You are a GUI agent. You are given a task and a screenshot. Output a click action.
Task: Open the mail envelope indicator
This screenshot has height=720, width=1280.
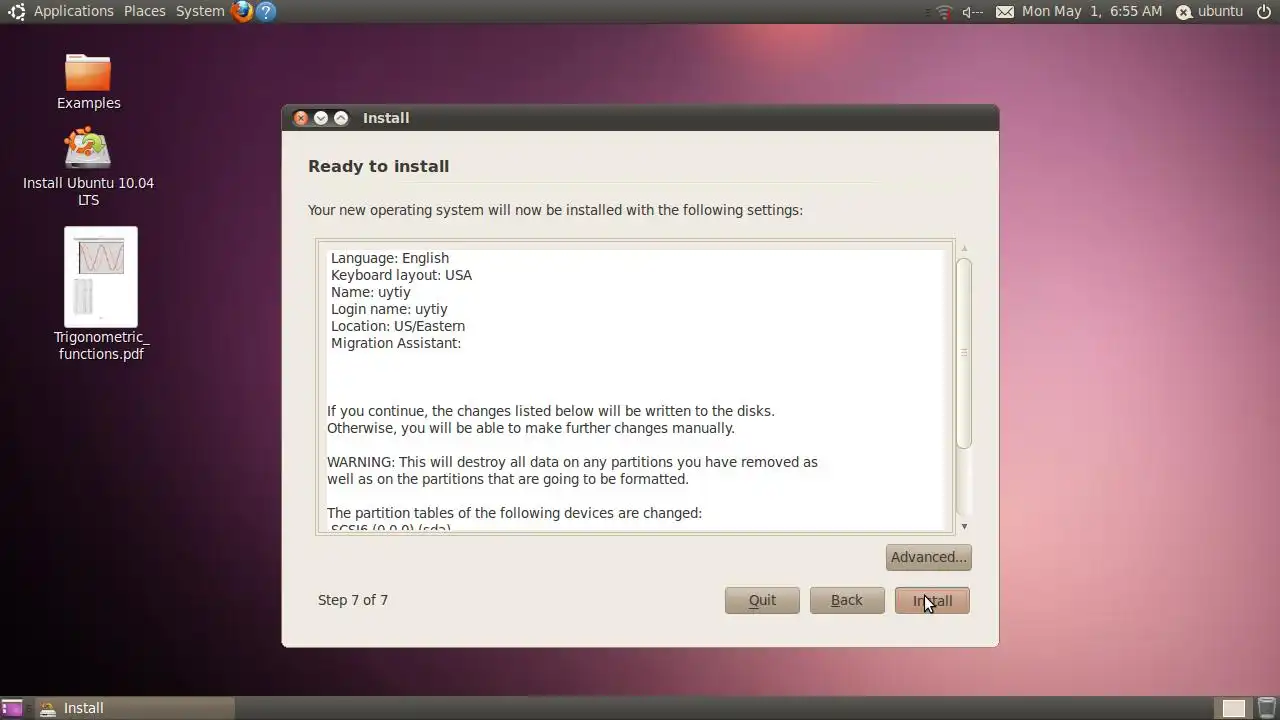[1005, 12]
